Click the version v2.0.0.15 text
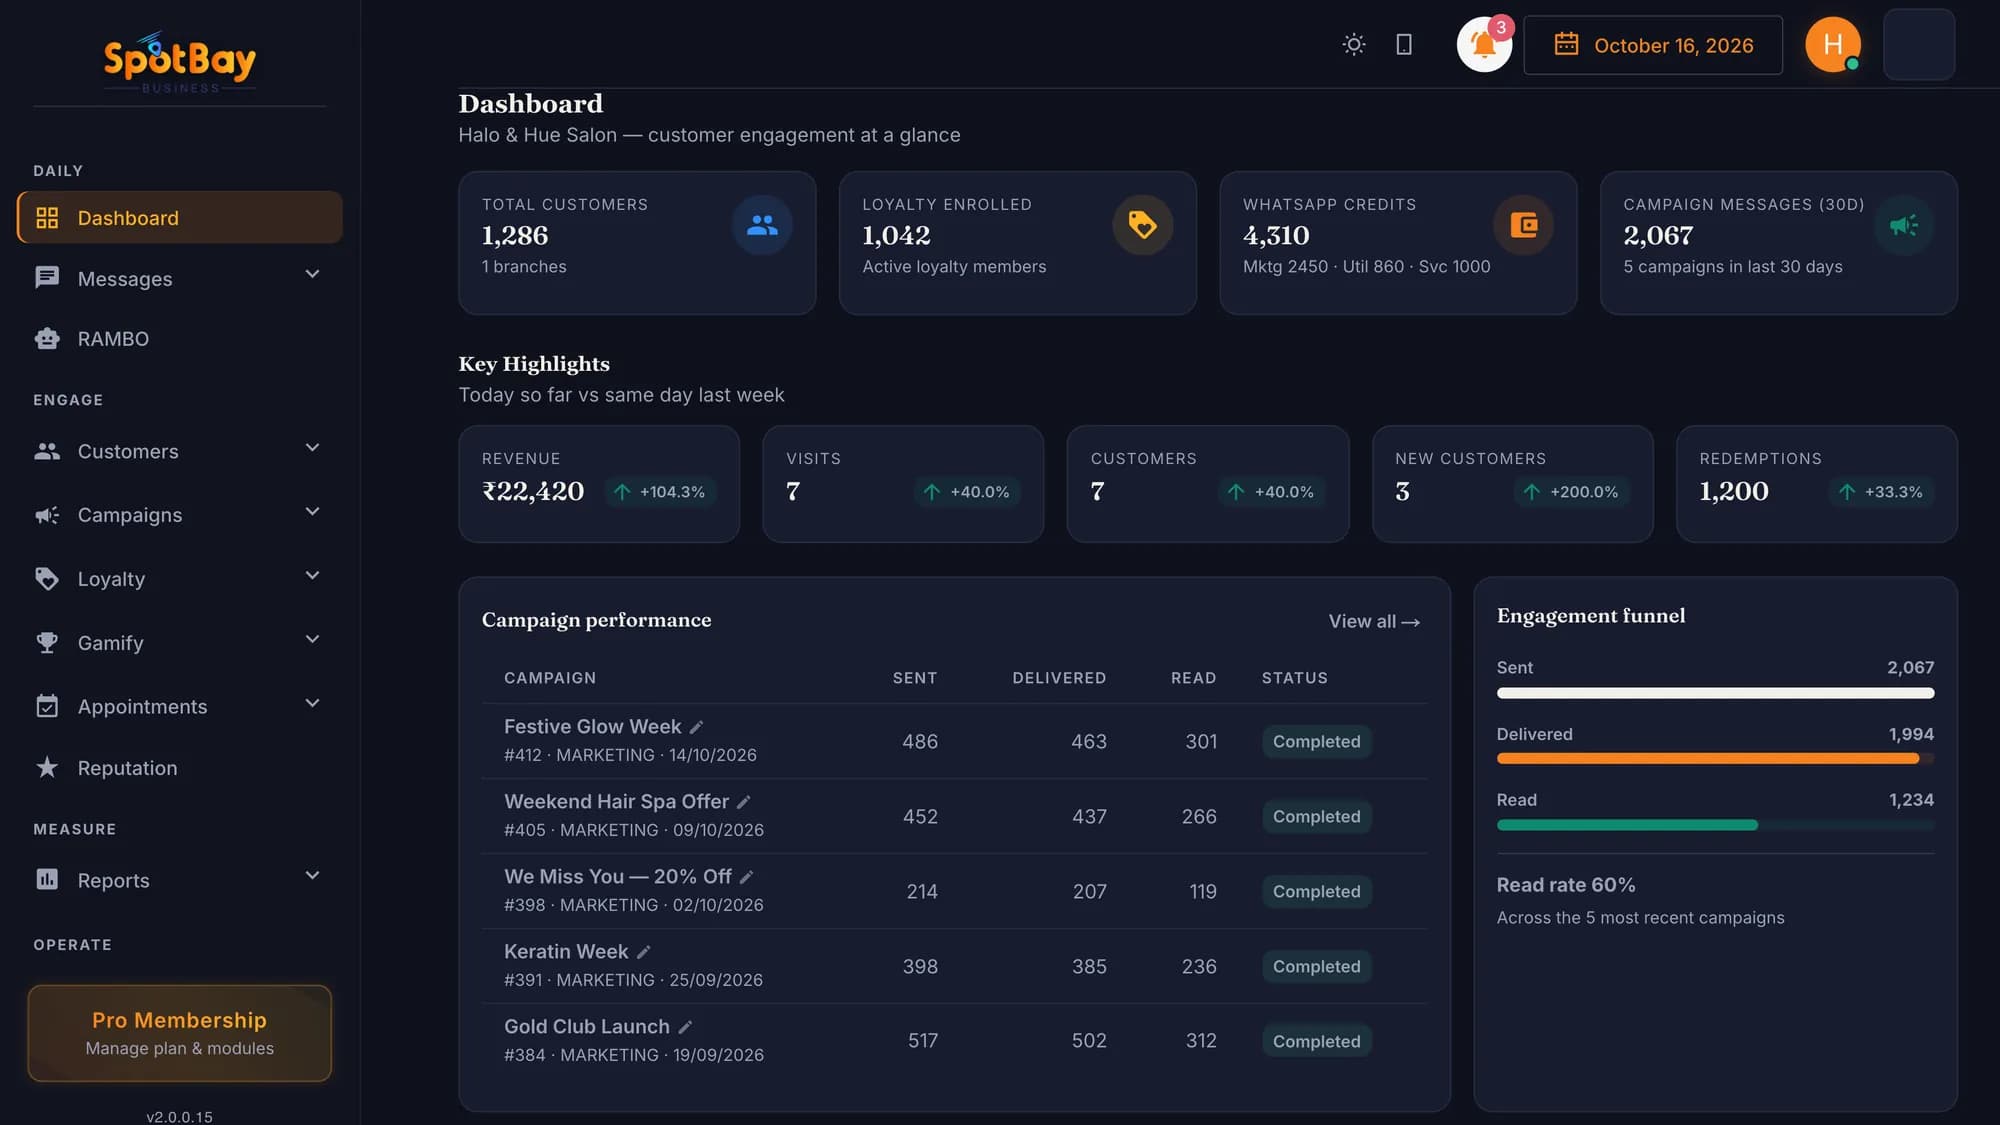 pyautogui.click(x=180, y=1116)
